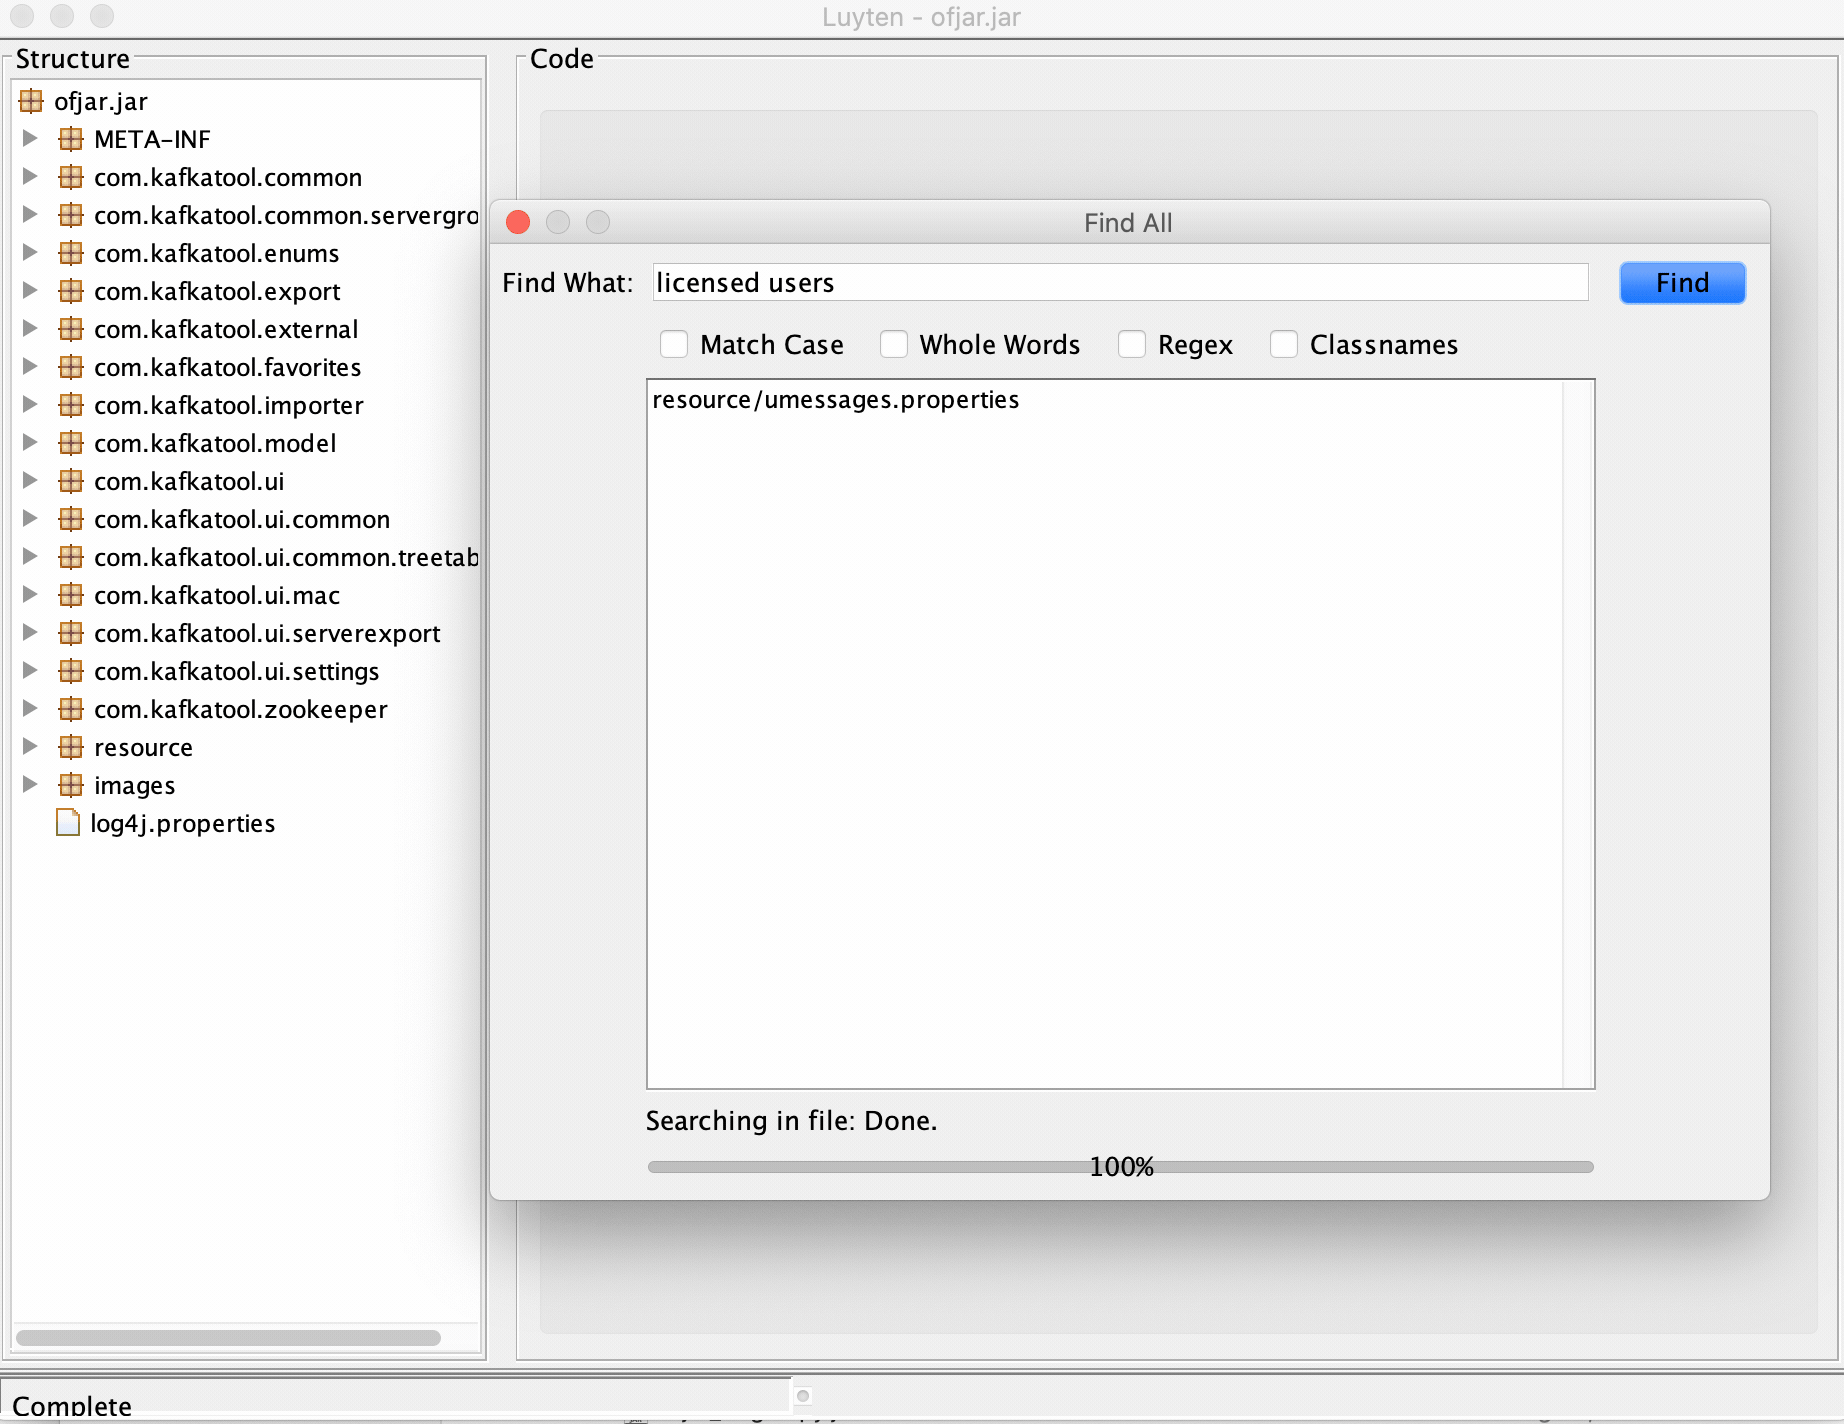Open resource/umessages.properties search result
This screenshot has width=1844, height=1424.
coord(836,400)
